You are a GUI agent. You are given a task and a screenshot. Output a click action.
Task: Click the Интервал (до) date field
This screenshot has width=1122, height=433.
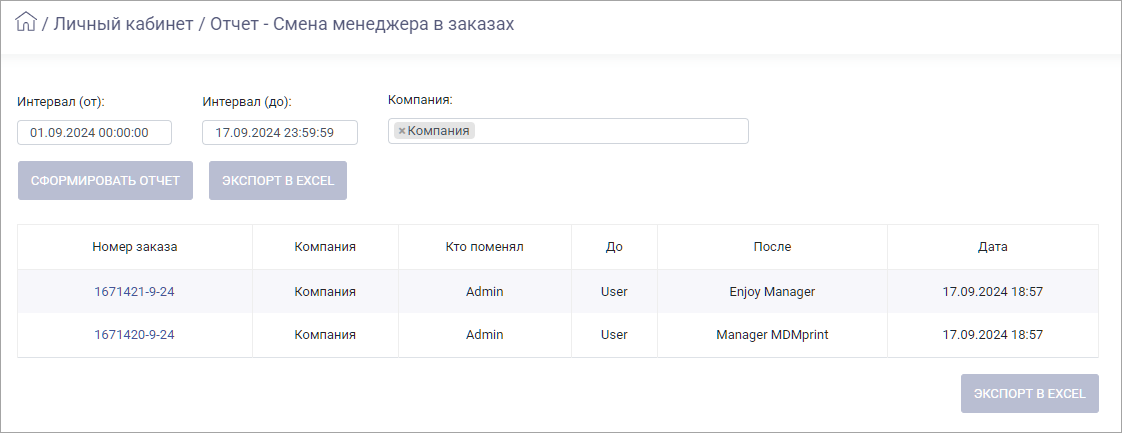(280, 132)
